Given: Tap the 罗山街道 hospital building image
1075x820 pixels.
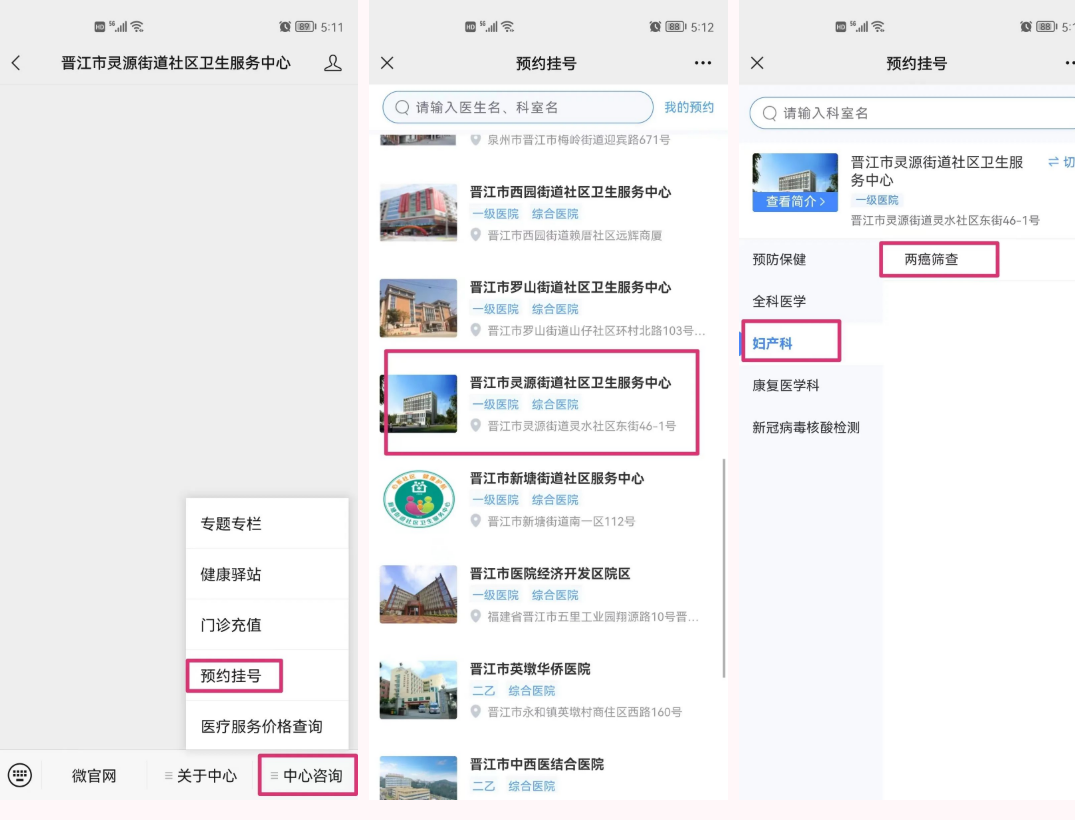Looking at the screenshot, I should click(x=418, y=308).
